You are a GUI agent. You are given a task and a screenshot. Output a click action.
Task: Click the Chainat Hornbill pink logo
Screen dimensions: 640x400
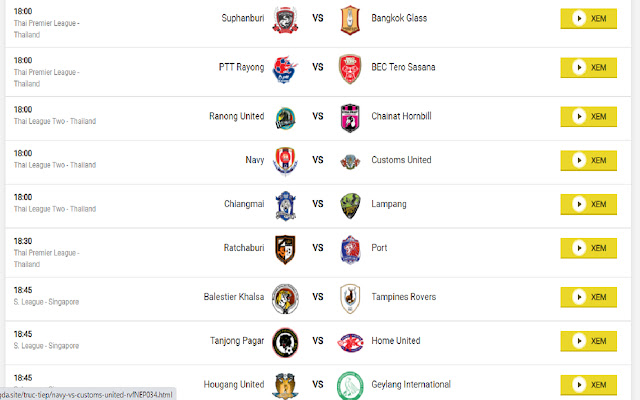tap(350, 118)
